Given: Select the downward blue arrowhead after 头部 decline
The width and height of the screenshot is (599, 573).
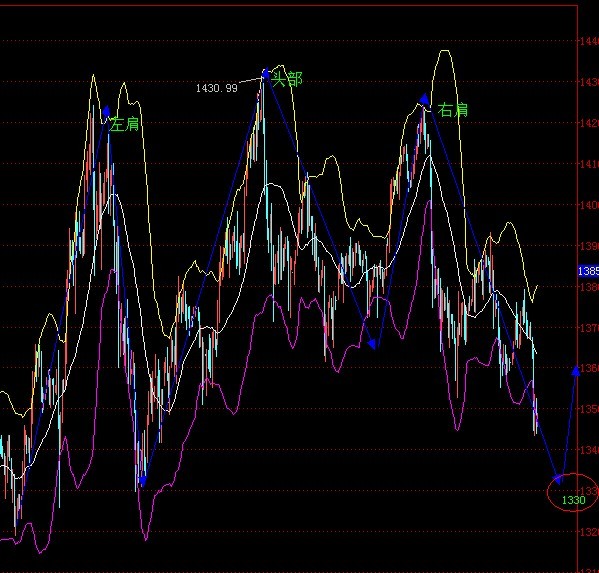Looking at the screenshot, I should click(x=372, y=344).
